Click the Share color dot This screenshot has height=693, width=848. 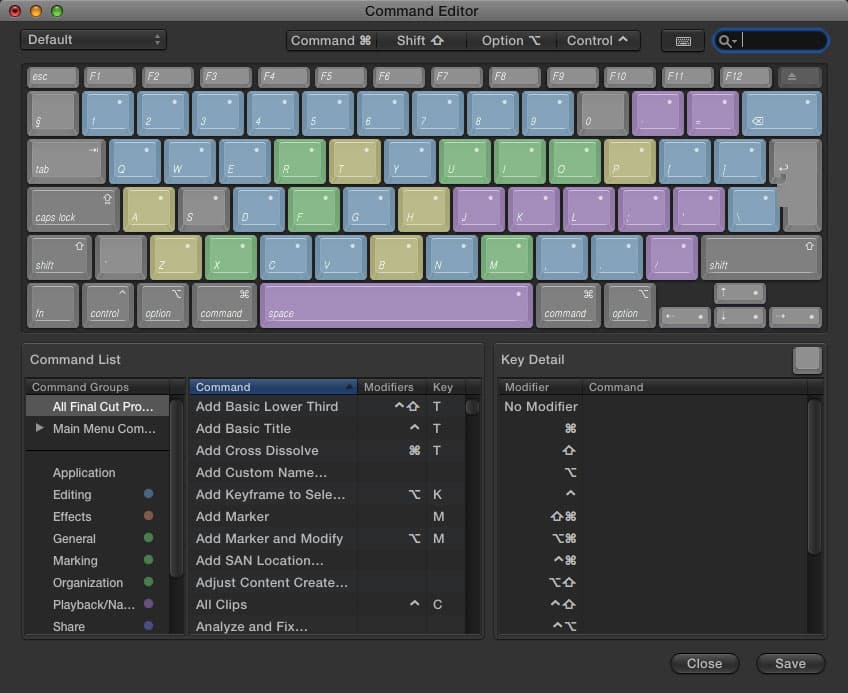[149, 625]
